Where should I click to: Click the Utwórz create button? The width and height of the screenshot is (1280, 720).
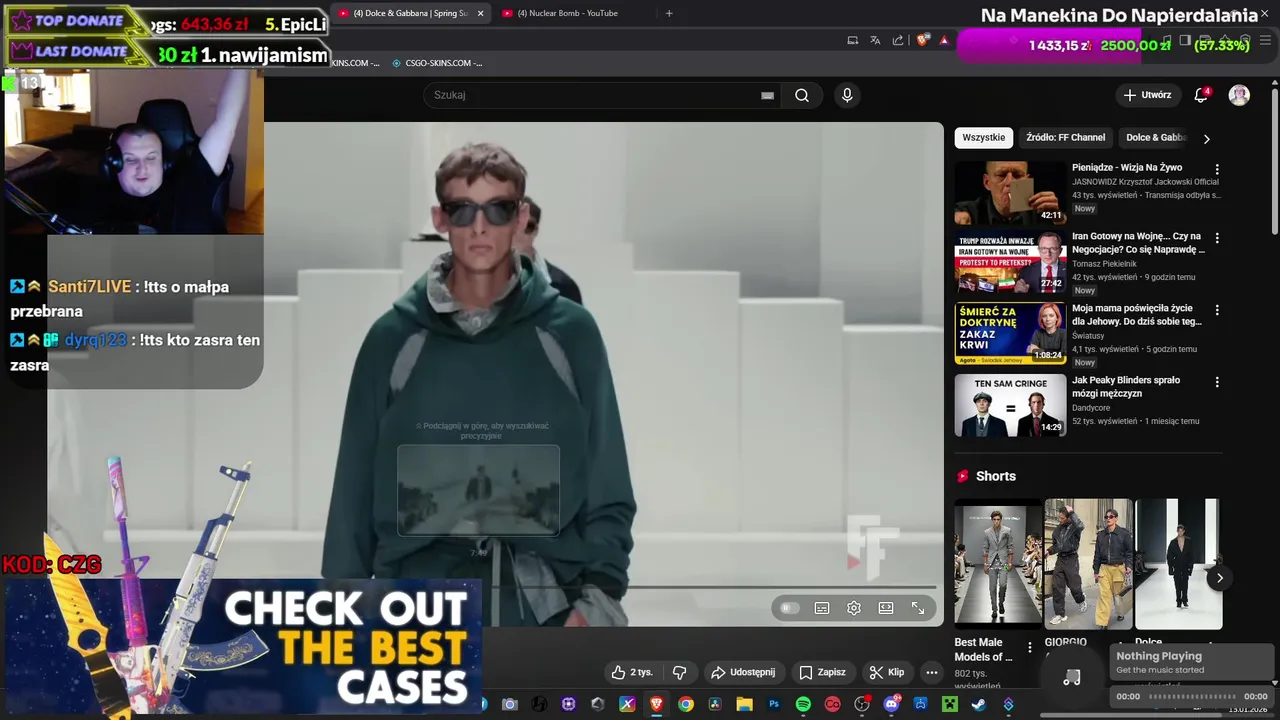click(x=1146, y=95)
